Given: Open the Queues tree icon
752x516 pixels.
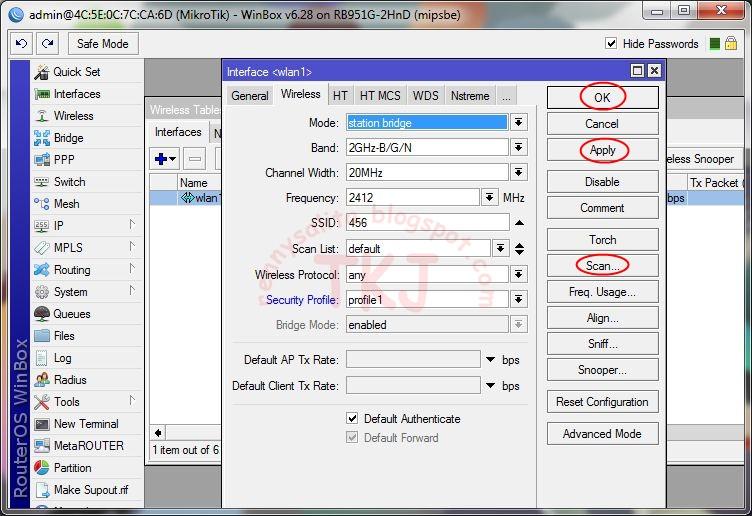Looking at the screenshot, I should point(42,314).
